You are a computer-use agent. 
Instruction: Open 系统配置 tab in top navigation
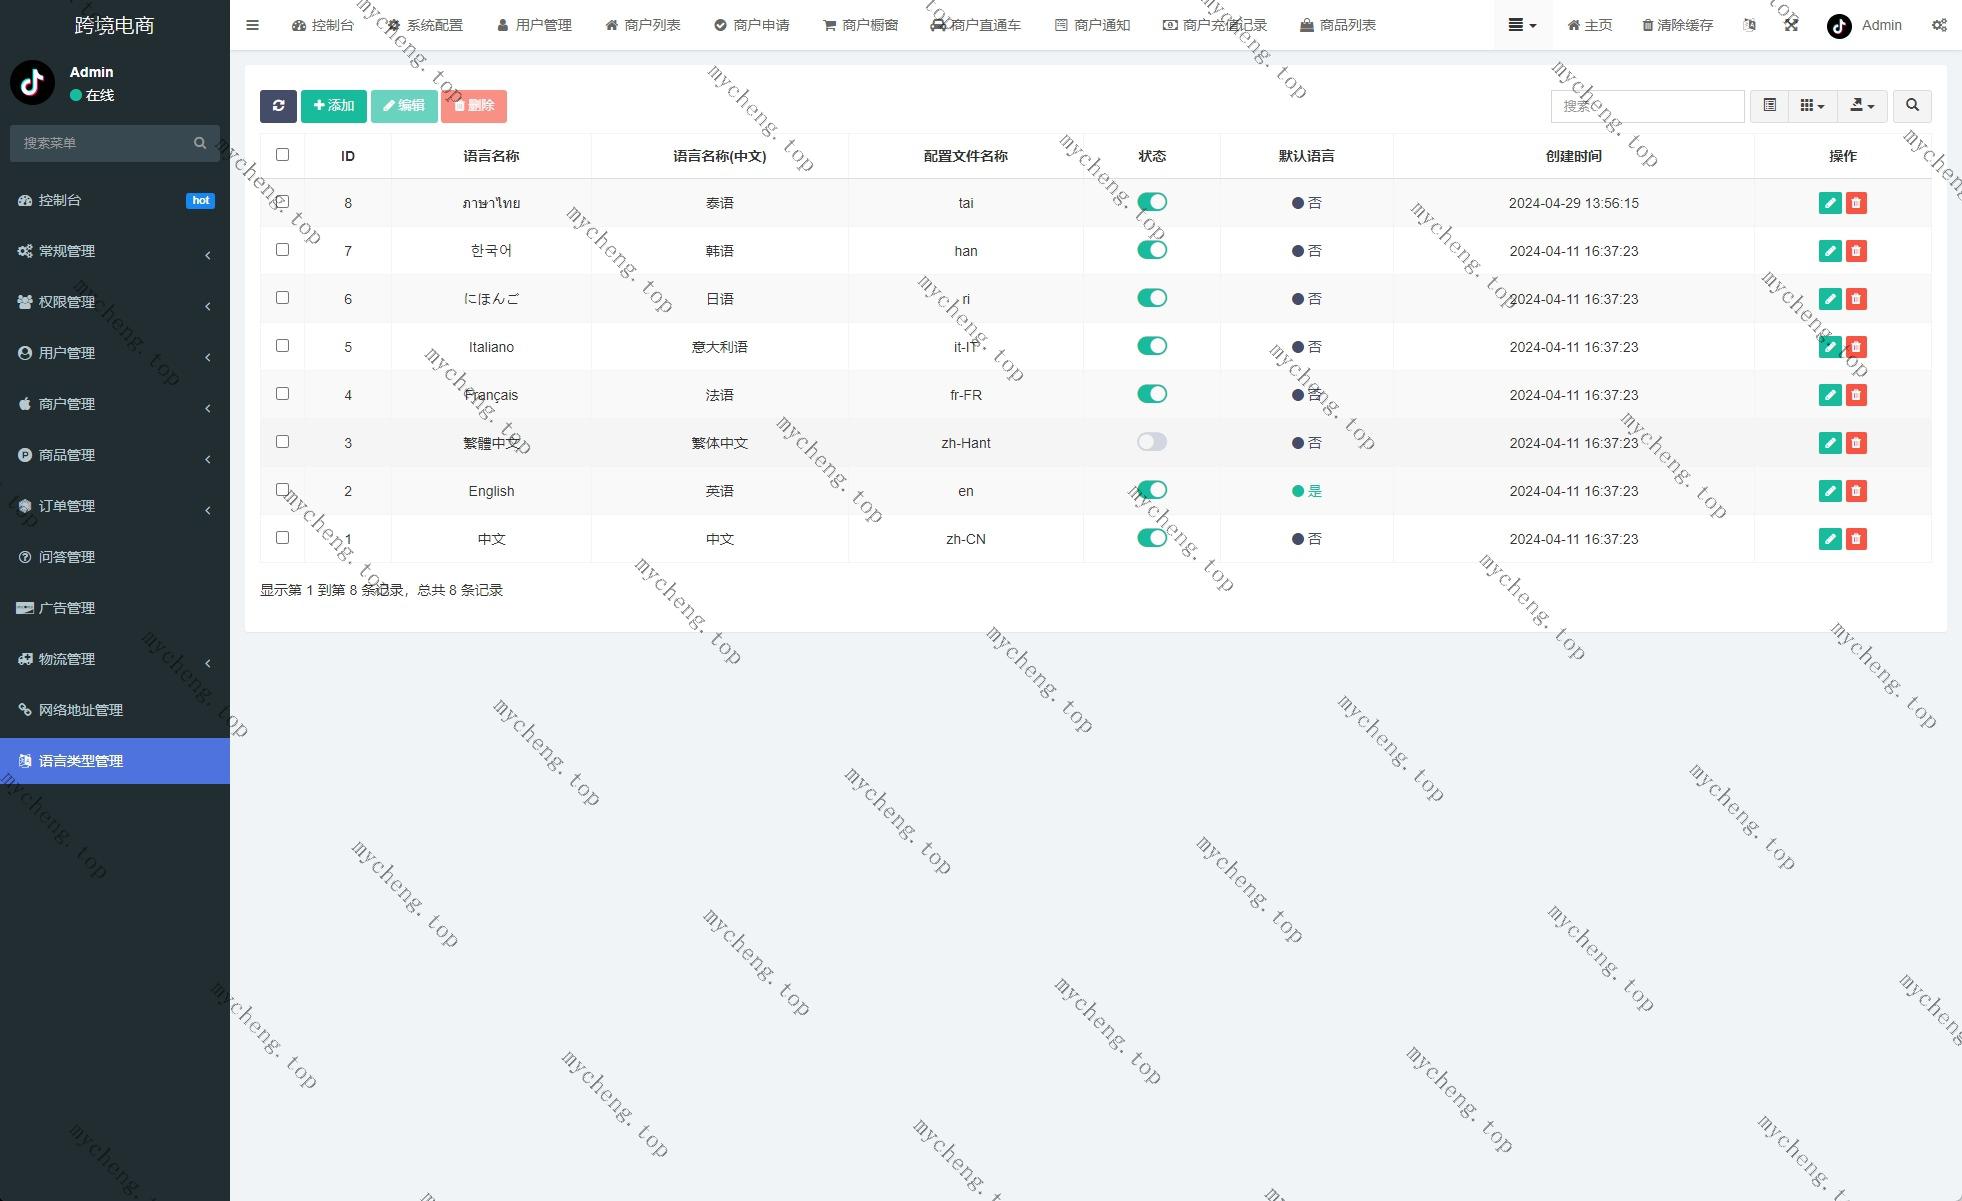click(425, 25)
